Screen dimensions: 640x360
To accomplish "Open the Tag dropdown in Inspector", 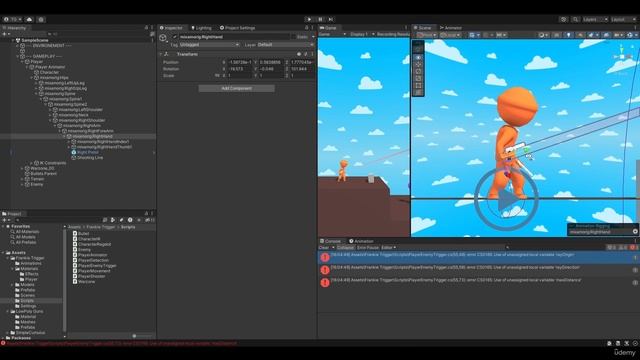I will tap(209, 44).
